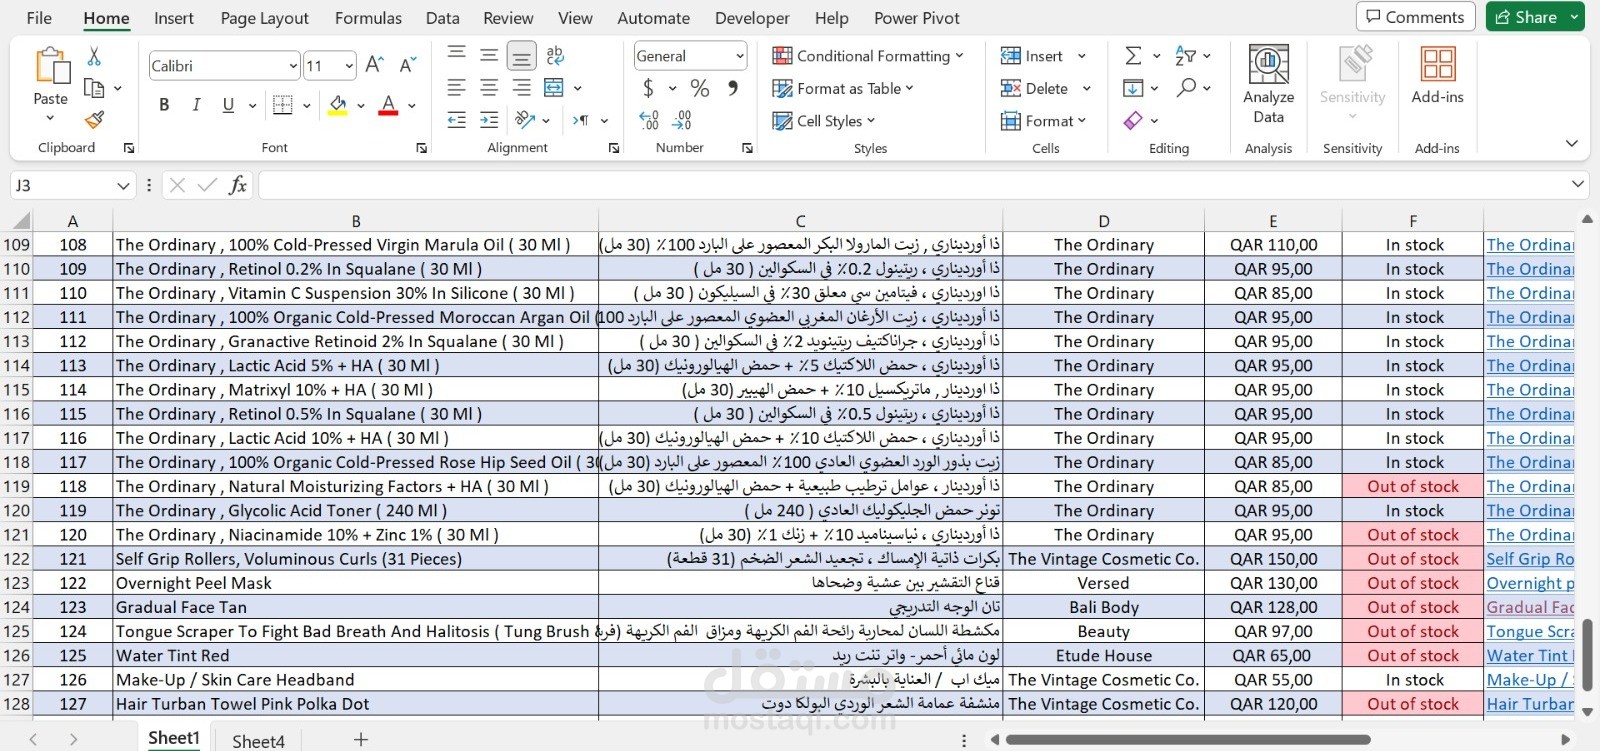
Task: Click the Find & Select magnifier
Action: pyautogui.click(x=1186, y=88)
